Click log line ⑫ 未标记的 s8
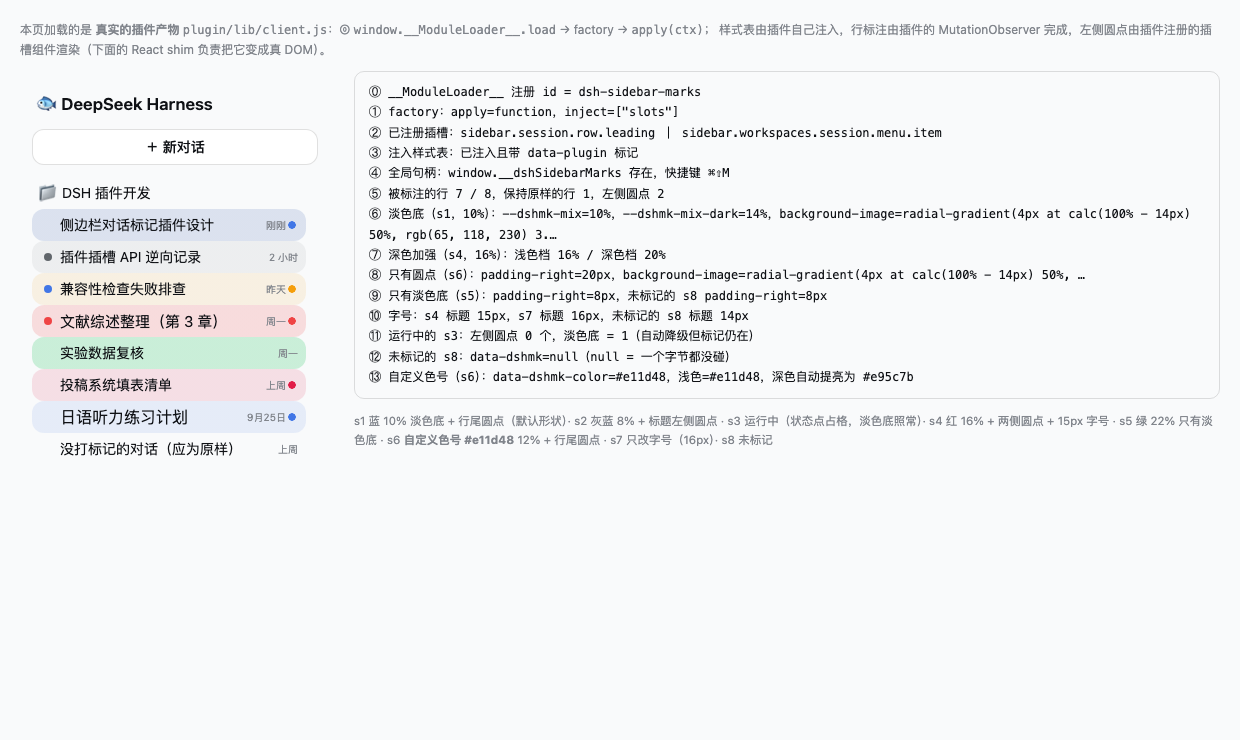This screenshot has height=740, width=1240. tap(548, 357)
